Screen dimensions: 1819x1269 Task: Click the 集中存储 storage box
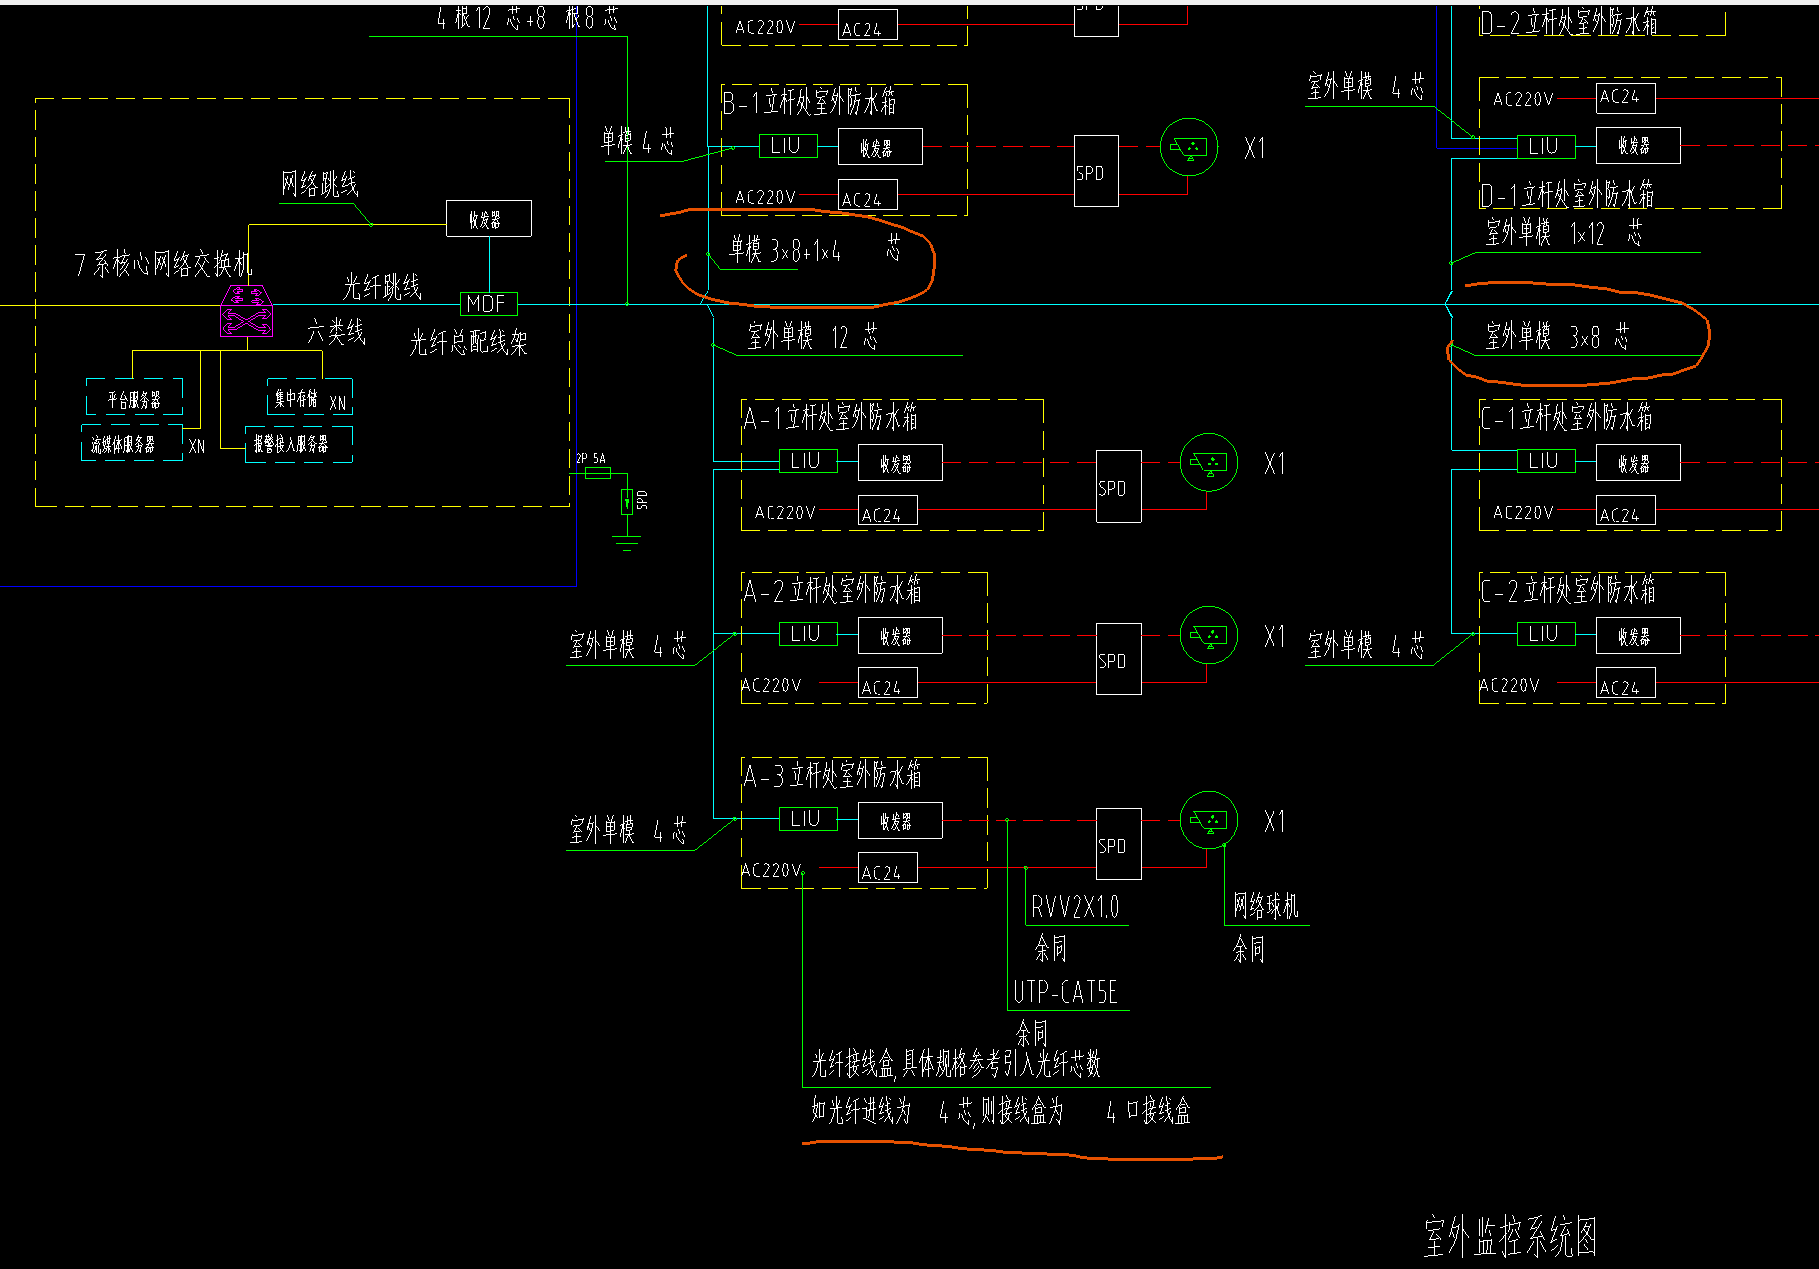[310, 397]
